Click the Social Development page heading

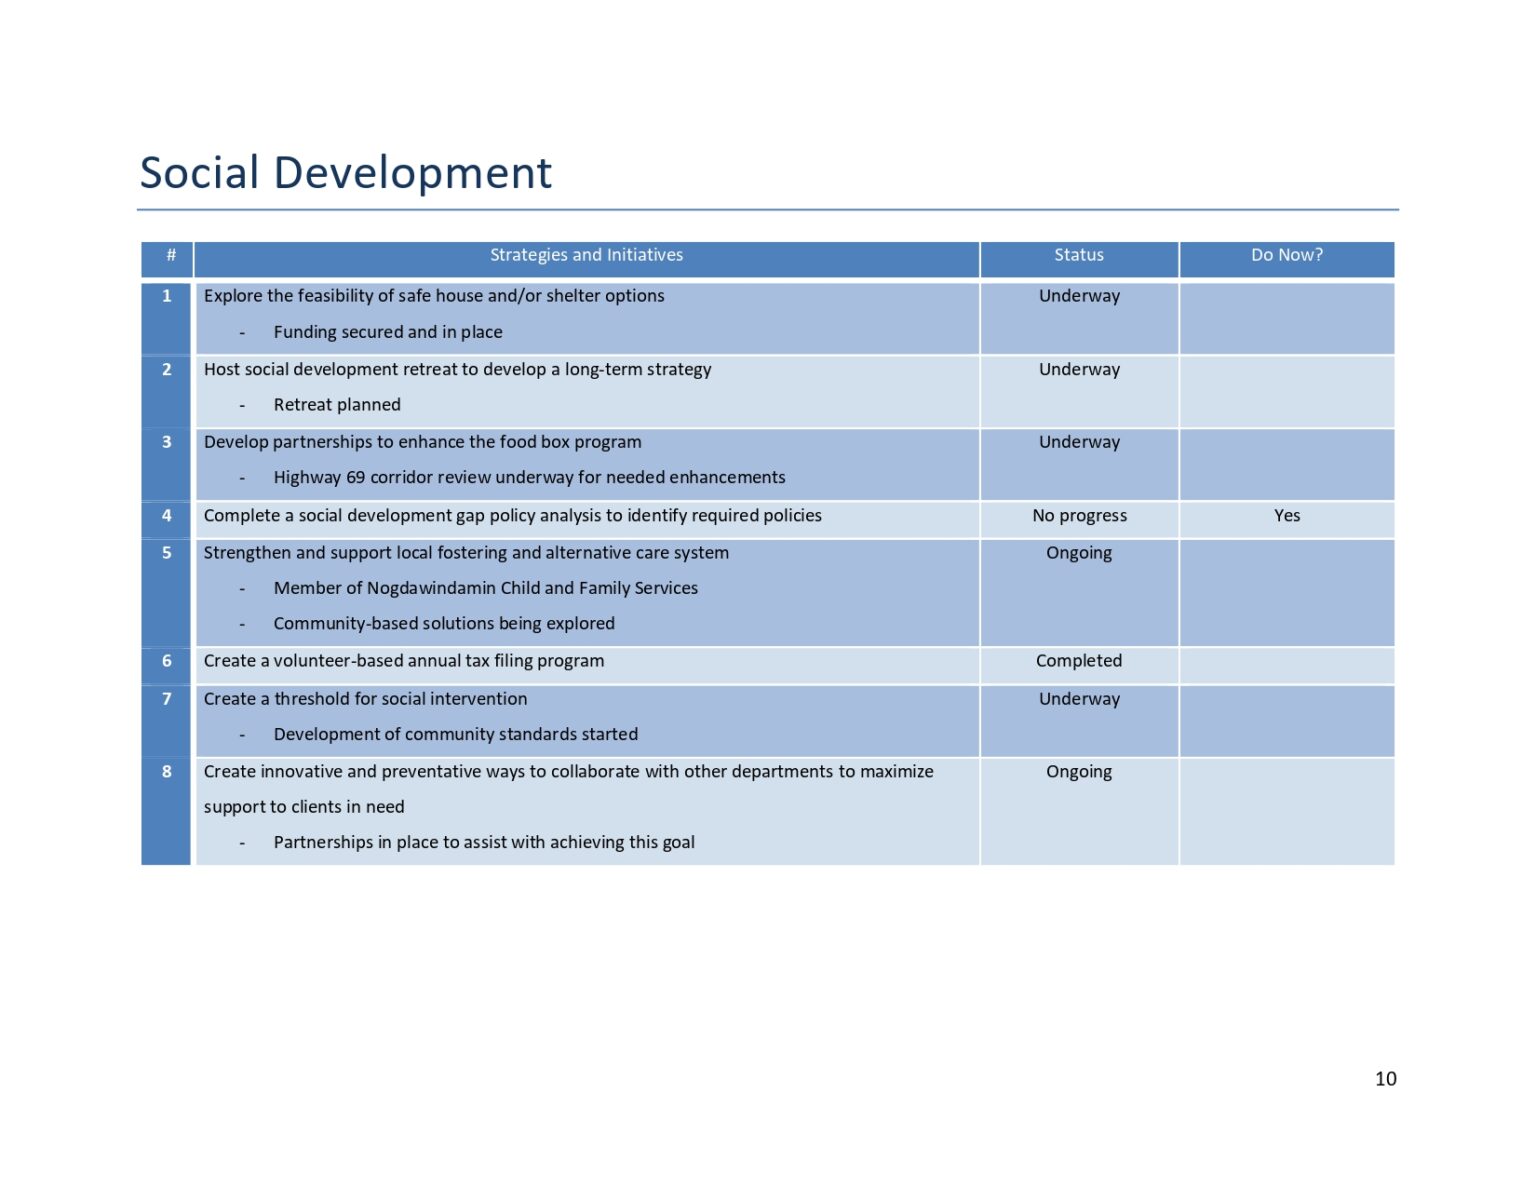tap(346, 173)
